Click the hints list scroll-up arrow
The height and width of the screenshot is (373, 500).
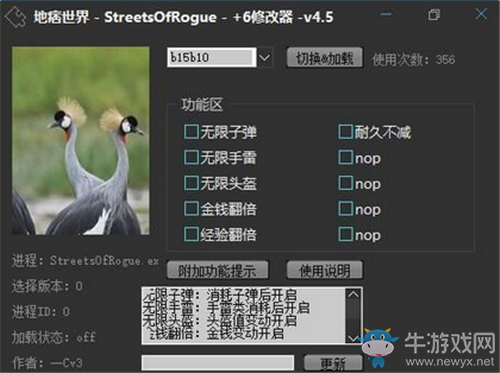pyautogui.click(x=353, y=294)
